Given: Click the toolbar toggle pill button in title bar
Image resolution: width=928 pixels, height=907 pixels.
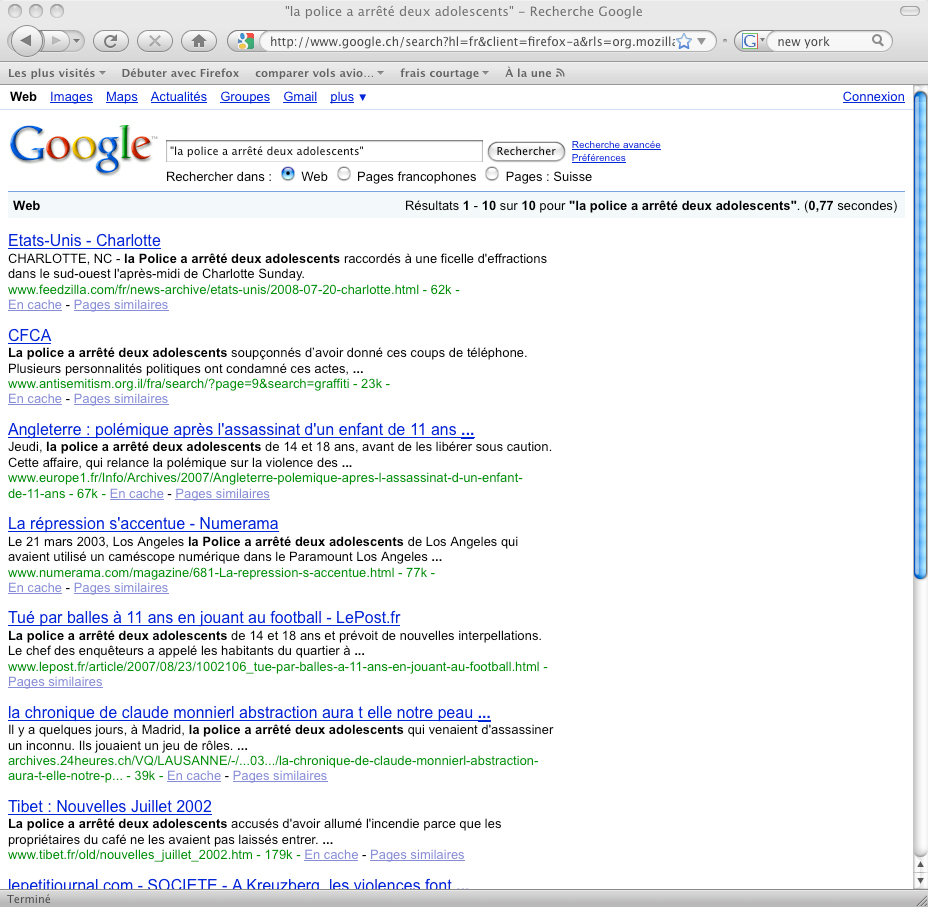Looking at the screenshot, I should 910,11.
